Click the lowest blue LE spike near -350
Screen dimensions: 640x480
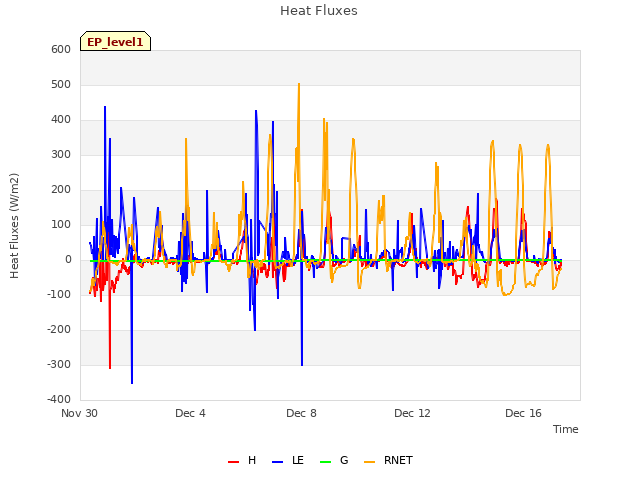coord(132,382)
